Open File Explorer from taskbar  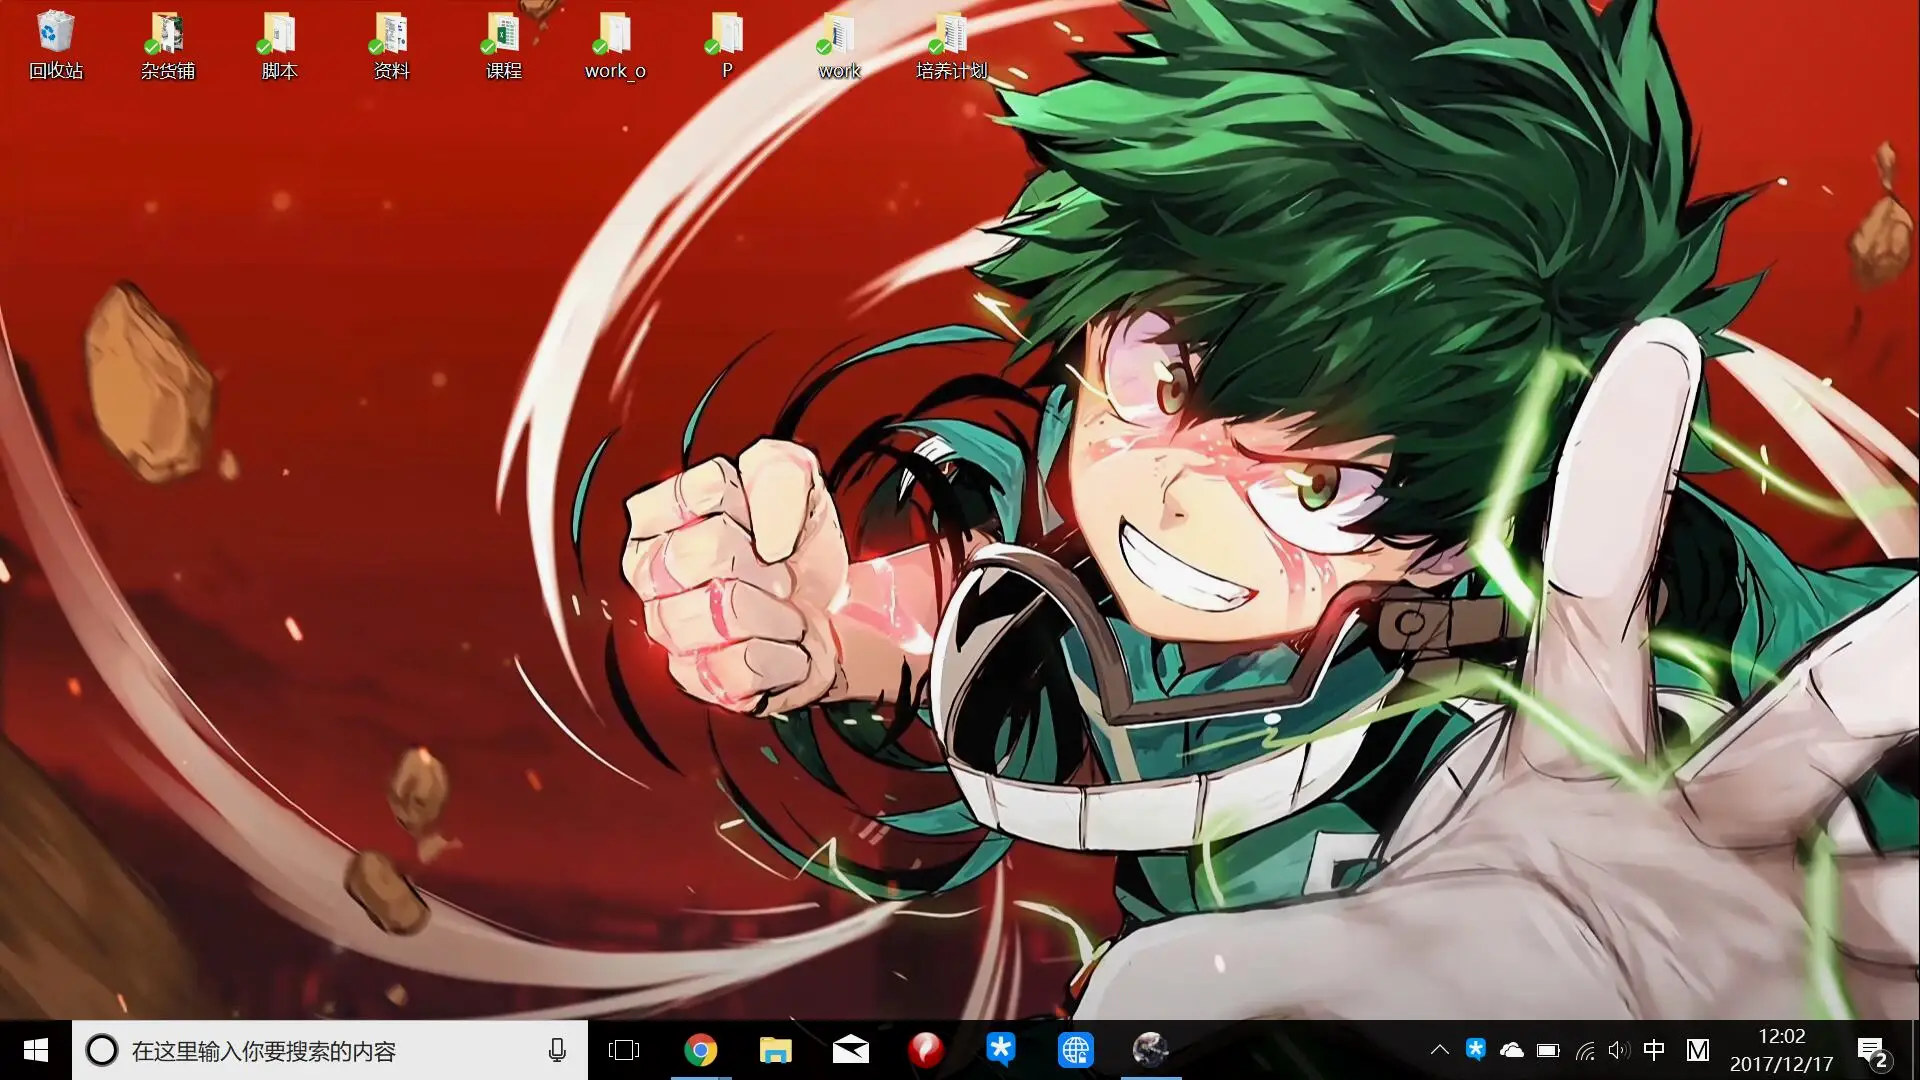(x=775, y=1050)
